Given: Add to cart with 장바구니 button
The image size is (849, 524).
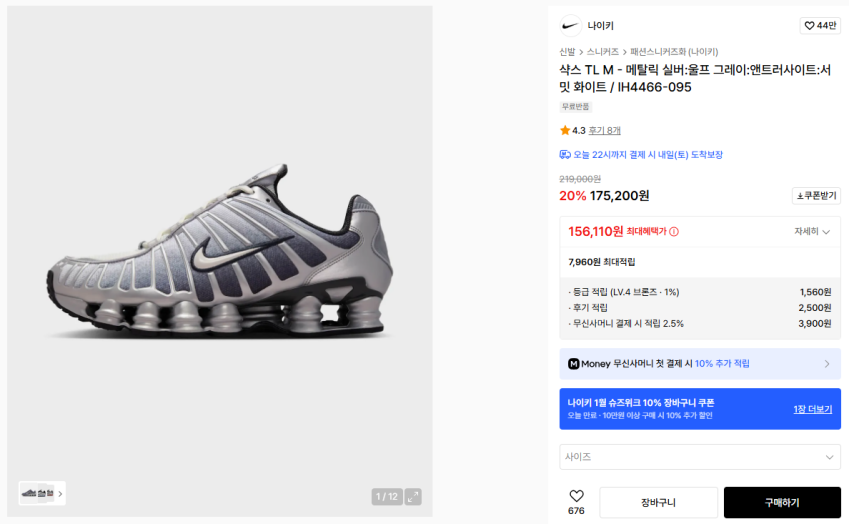Looking at the screenshot, I should point(658,502).
